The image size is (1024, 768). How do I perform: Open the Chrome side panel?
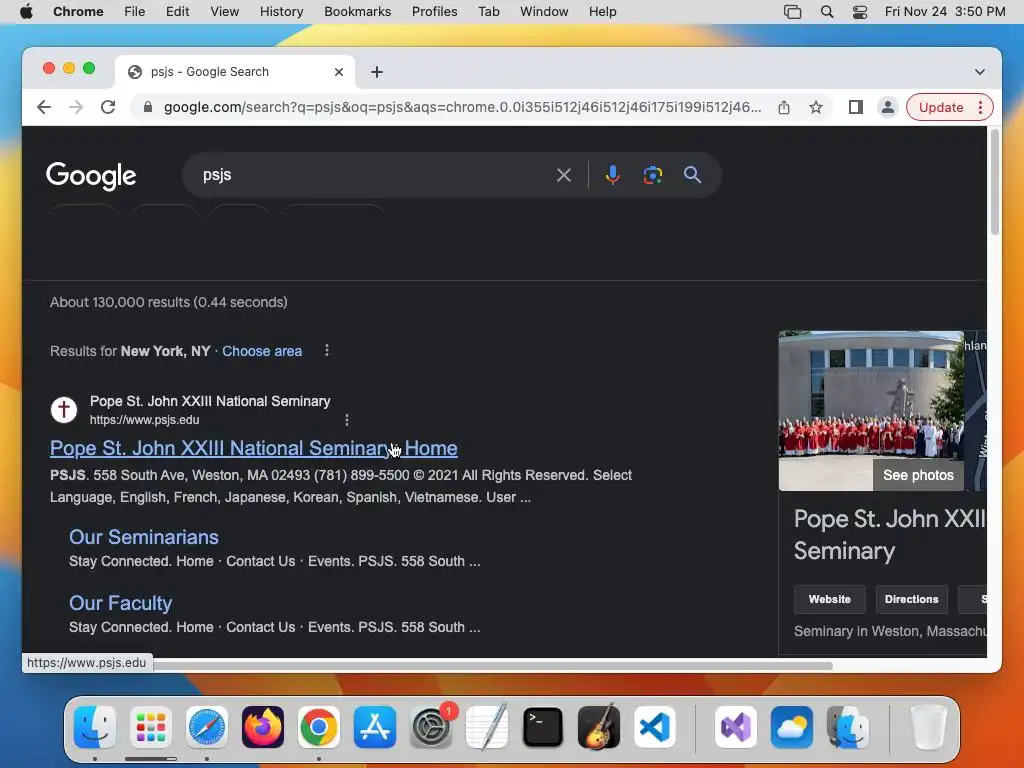click(856, 107)
